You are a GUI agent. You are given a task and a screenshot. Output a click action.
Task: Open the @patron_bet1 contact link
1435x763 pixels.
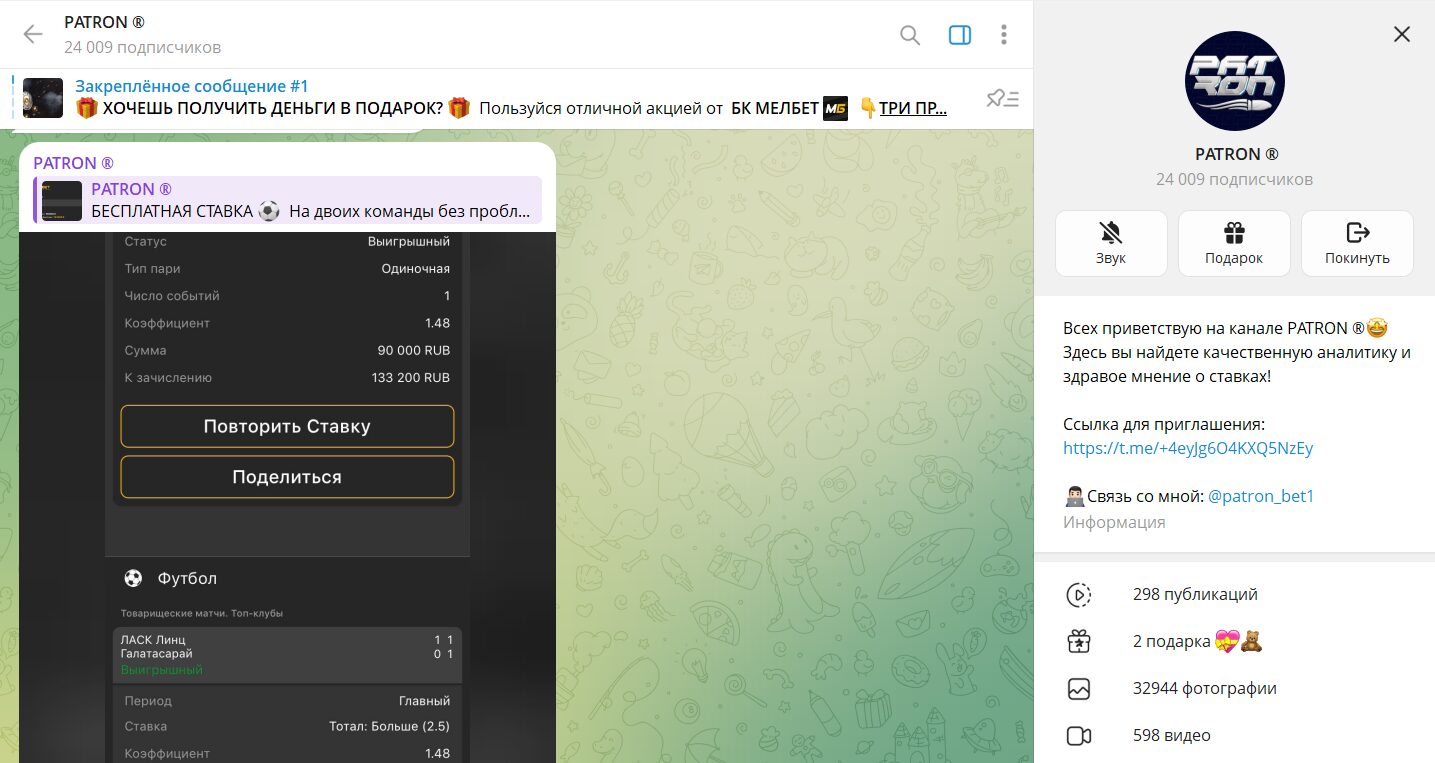pos(1261,496)
